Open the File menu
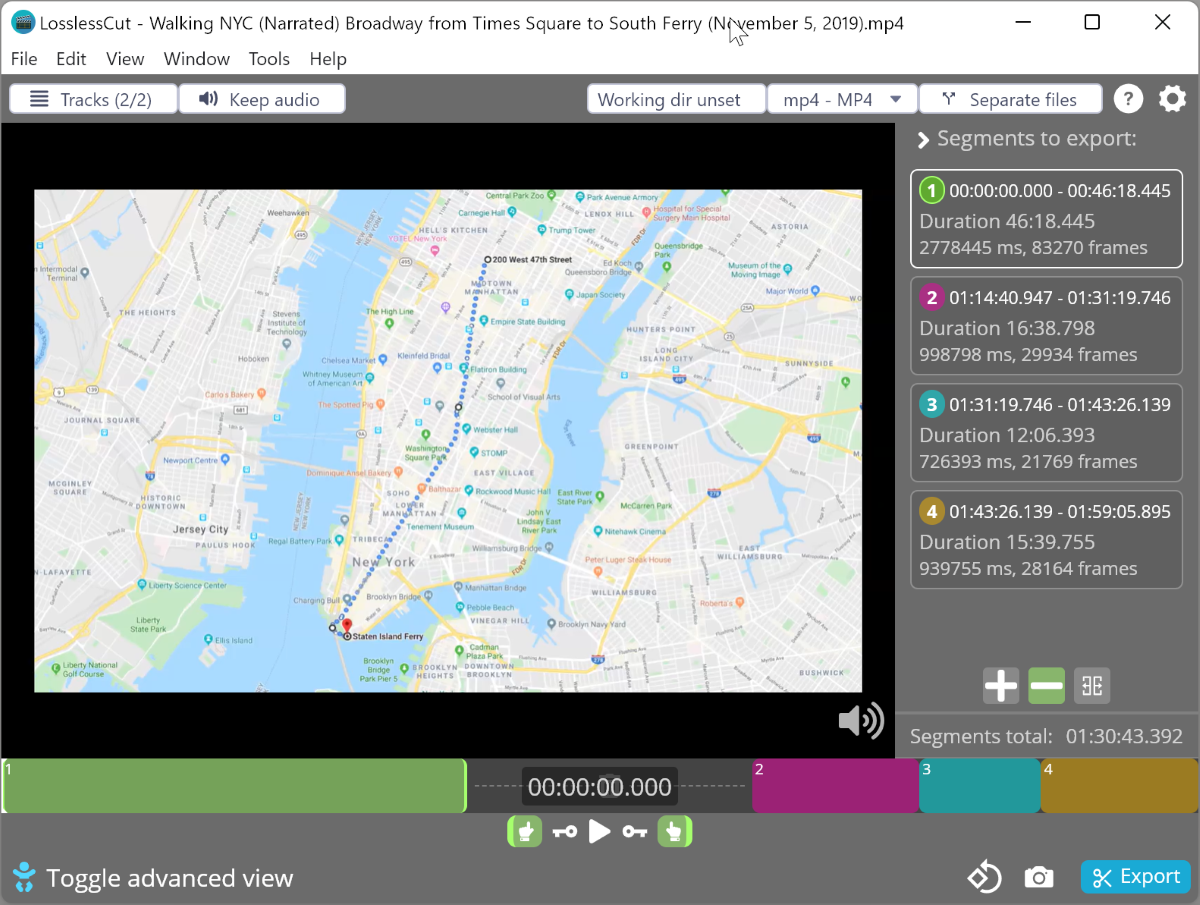 click(x=24, y=59)
